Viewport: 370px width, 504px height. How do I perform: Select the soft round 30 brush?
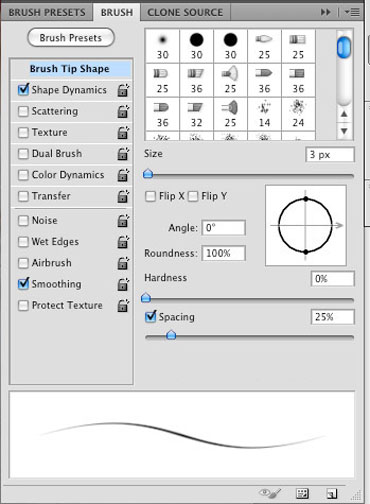pos(163,46)
